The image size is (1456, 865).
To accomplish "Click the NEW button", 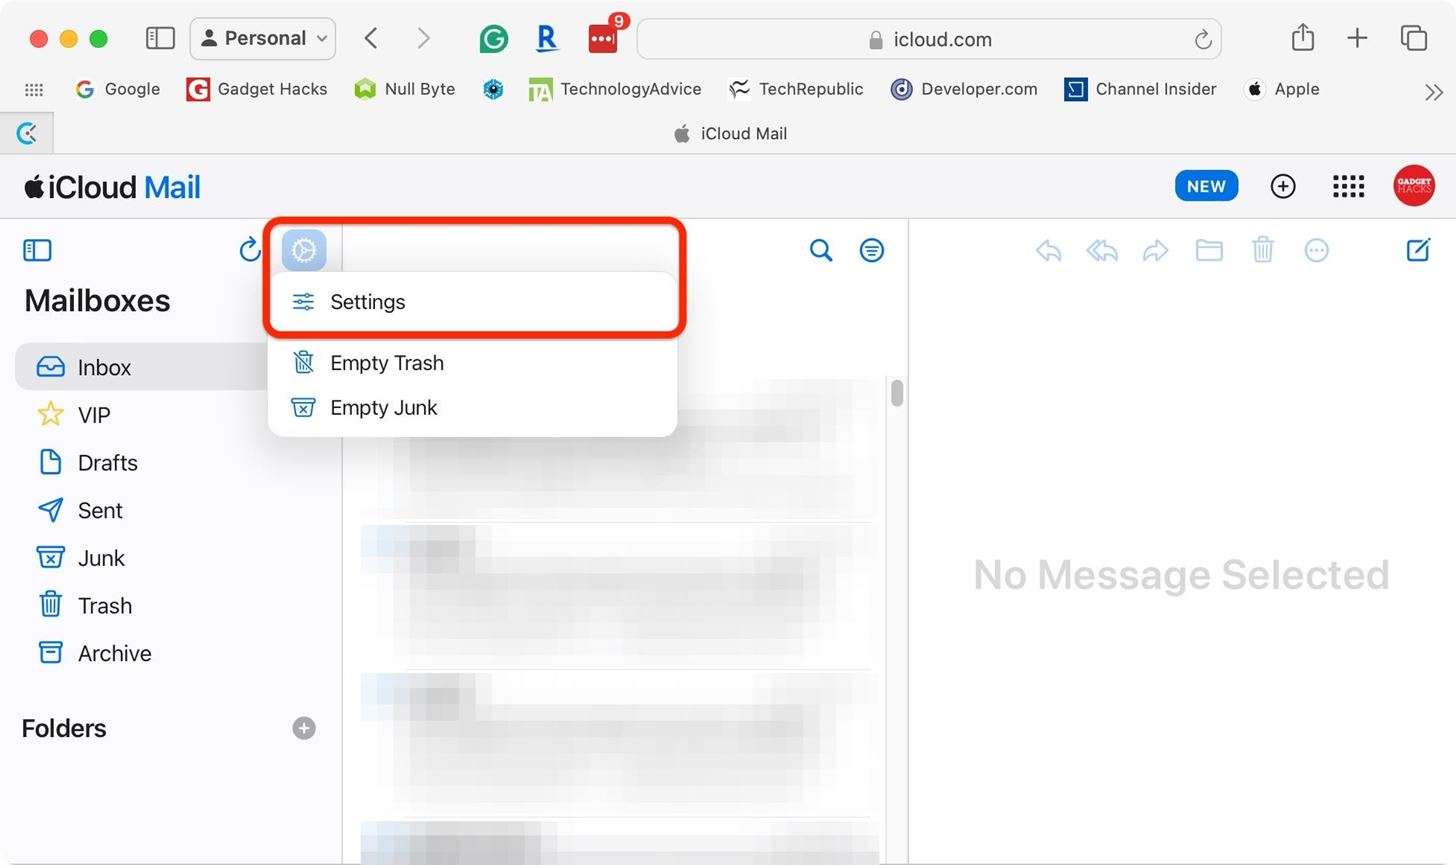I will pos(1205,186).
